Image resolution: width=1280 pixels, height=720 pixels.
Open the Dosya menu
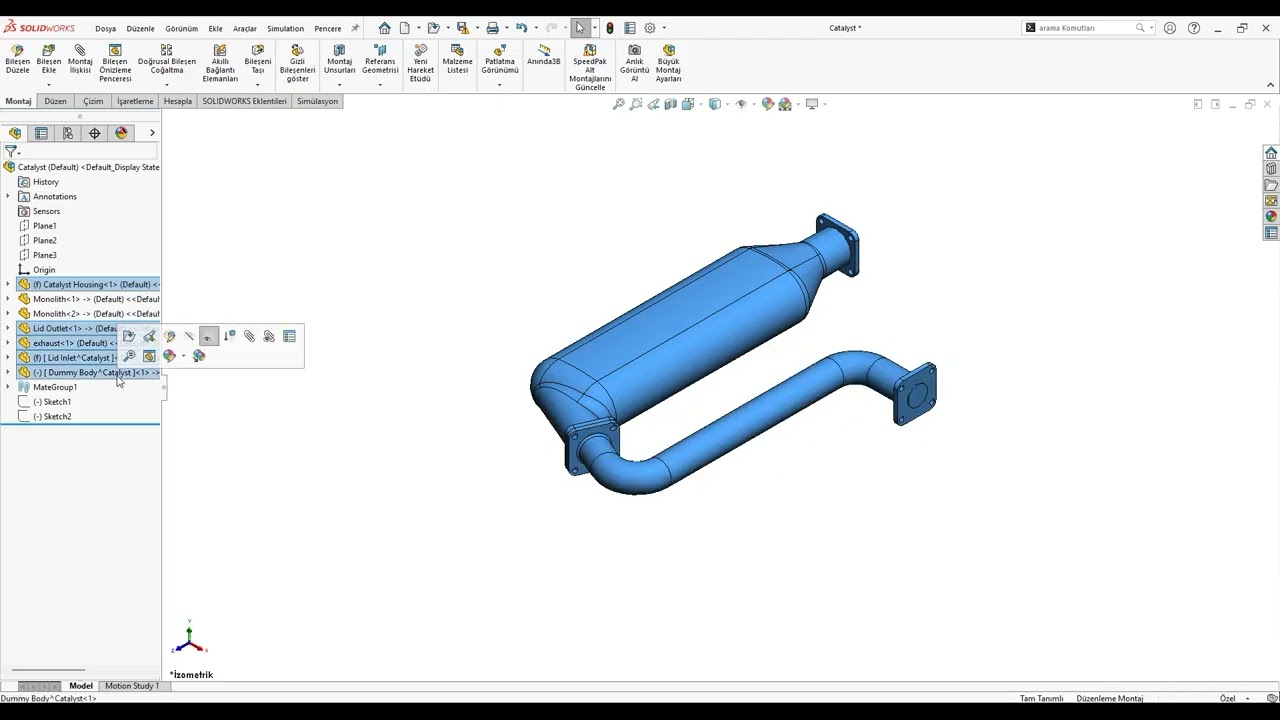pos(105,28)
